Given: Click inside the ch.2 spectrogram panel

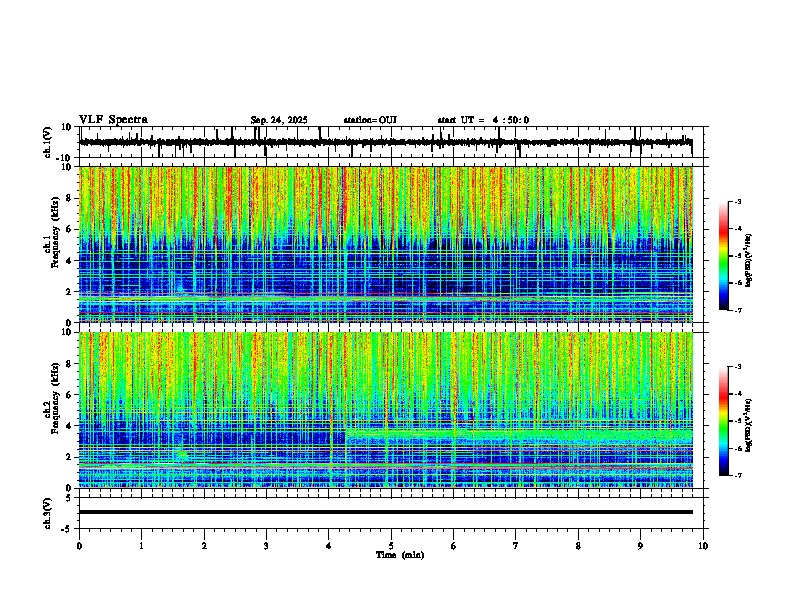Looking at the screenshot, I should pos(386,410).
